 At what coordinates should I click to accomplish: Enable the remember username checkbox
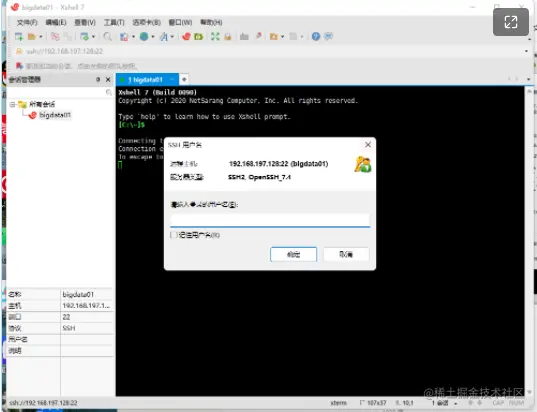click(x=174, y=235)
